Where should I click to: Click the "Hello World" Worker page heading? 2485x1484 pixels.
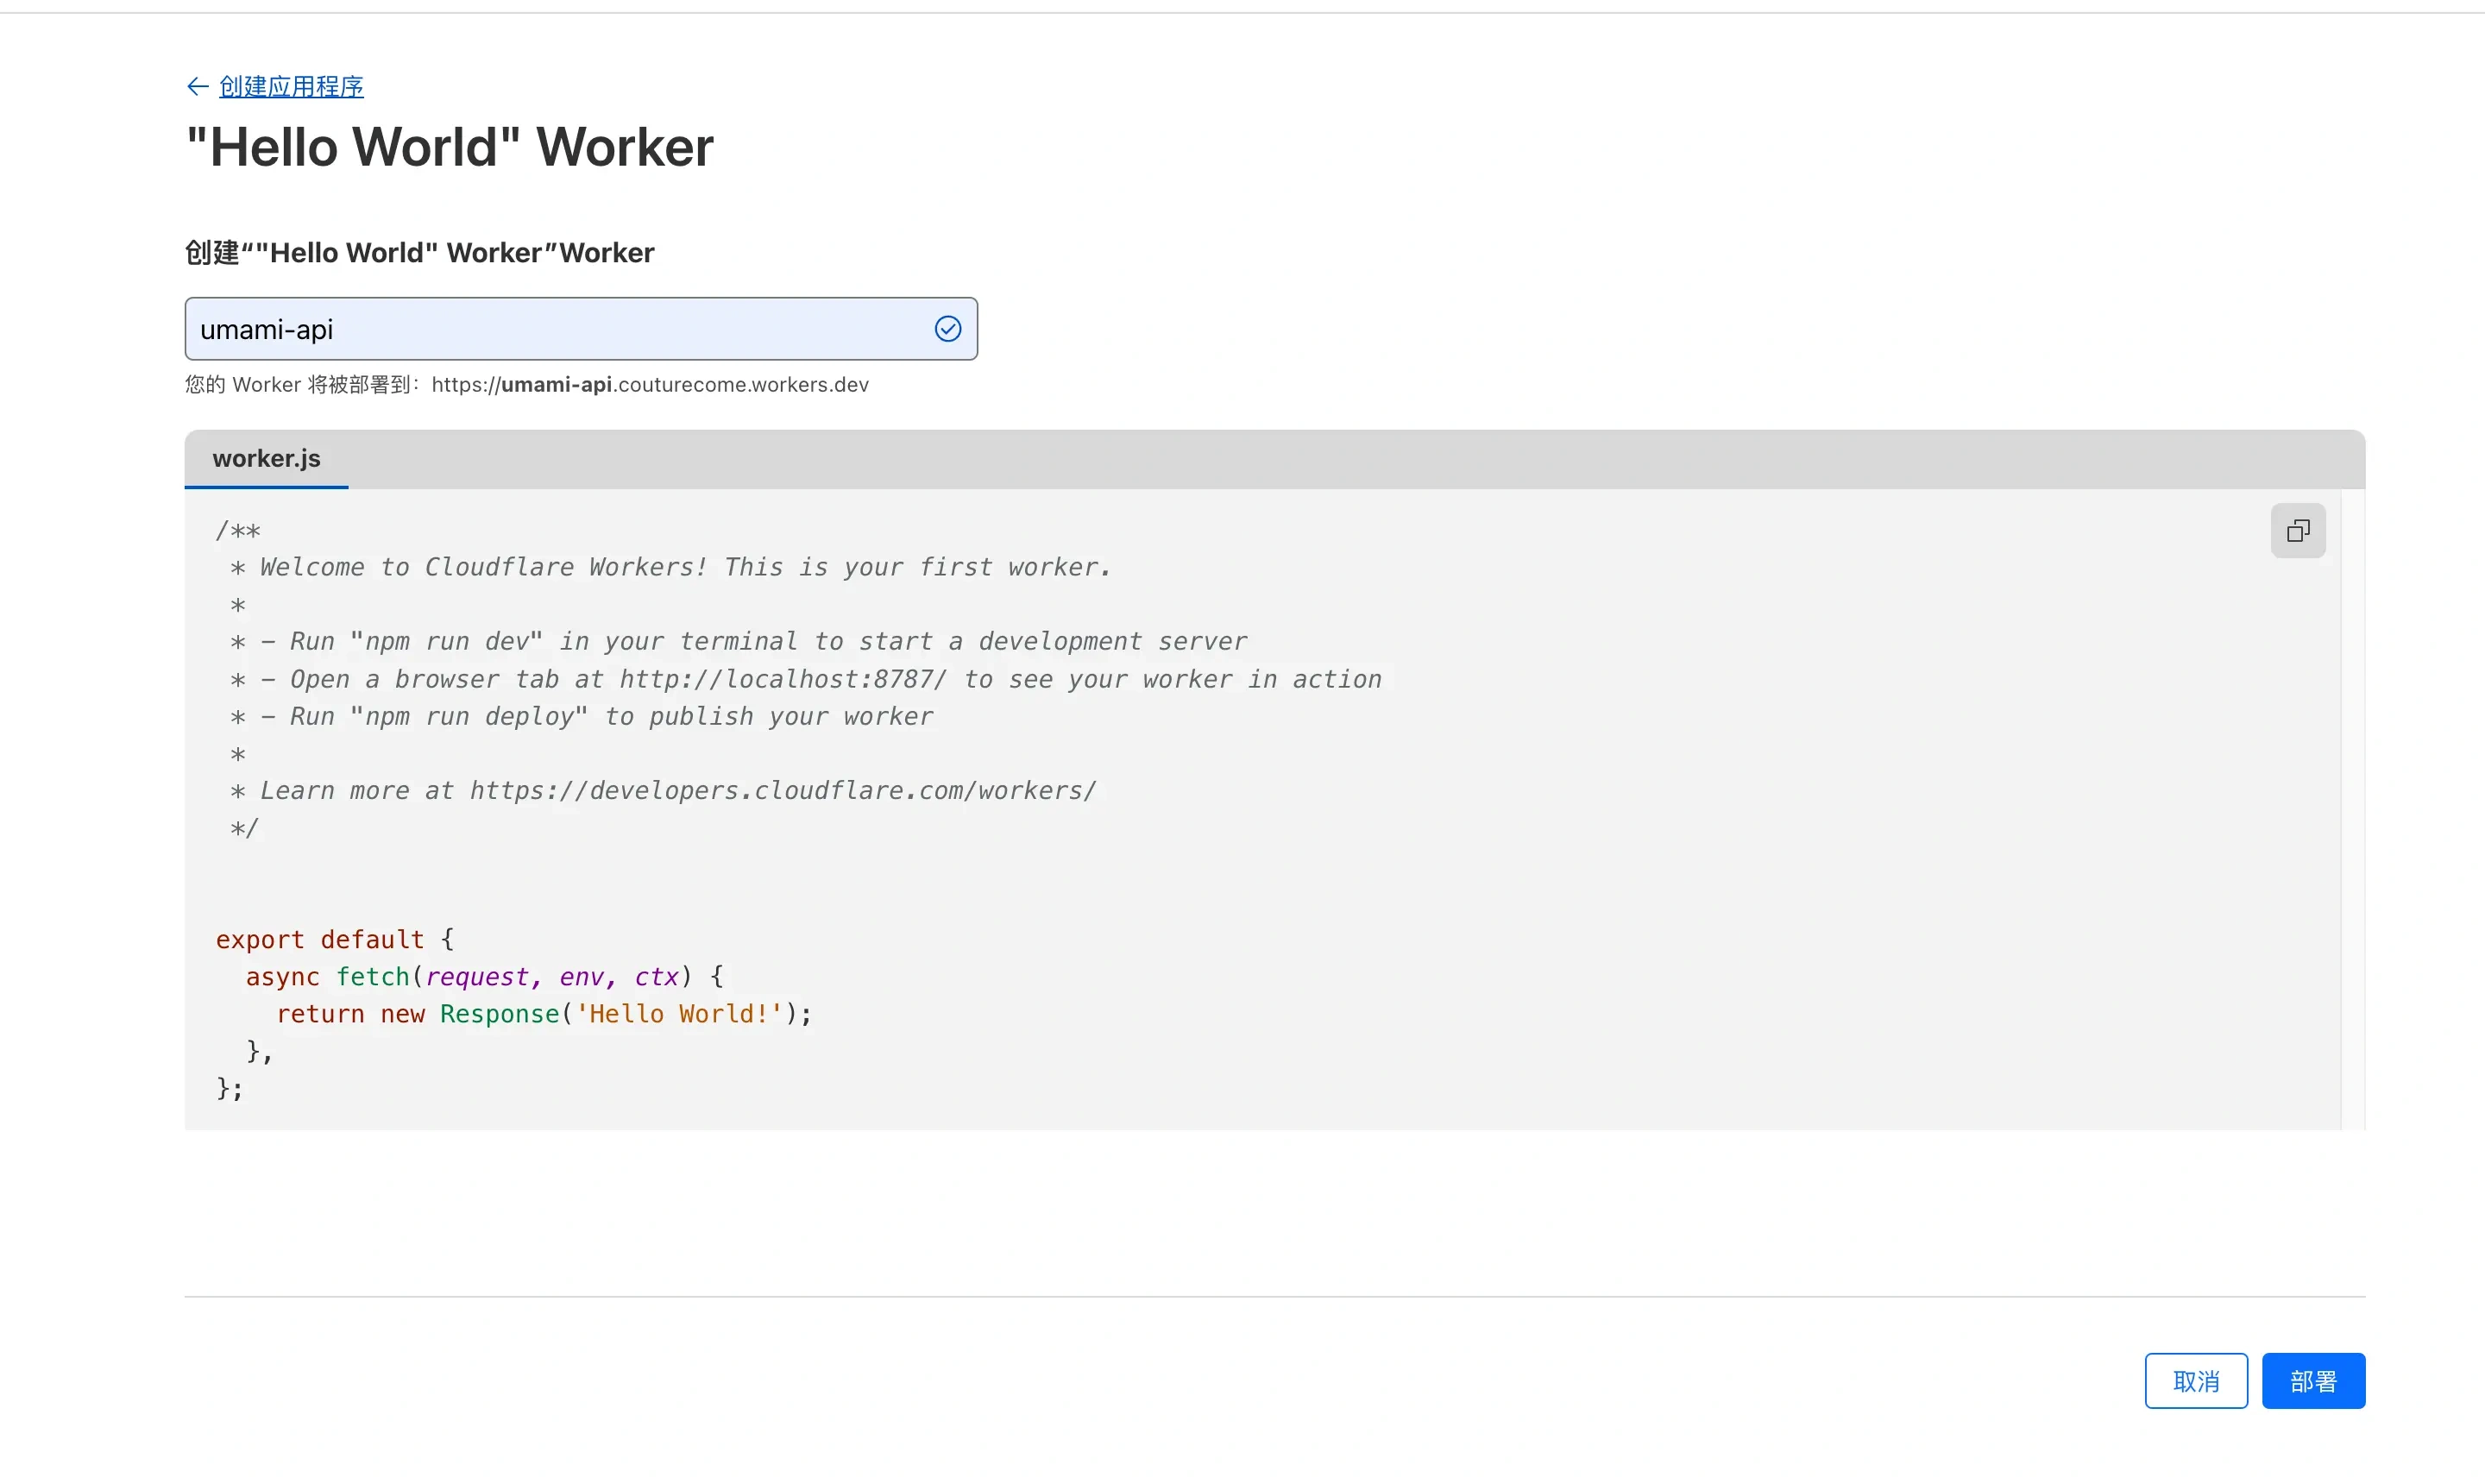[x=450, y=148]
